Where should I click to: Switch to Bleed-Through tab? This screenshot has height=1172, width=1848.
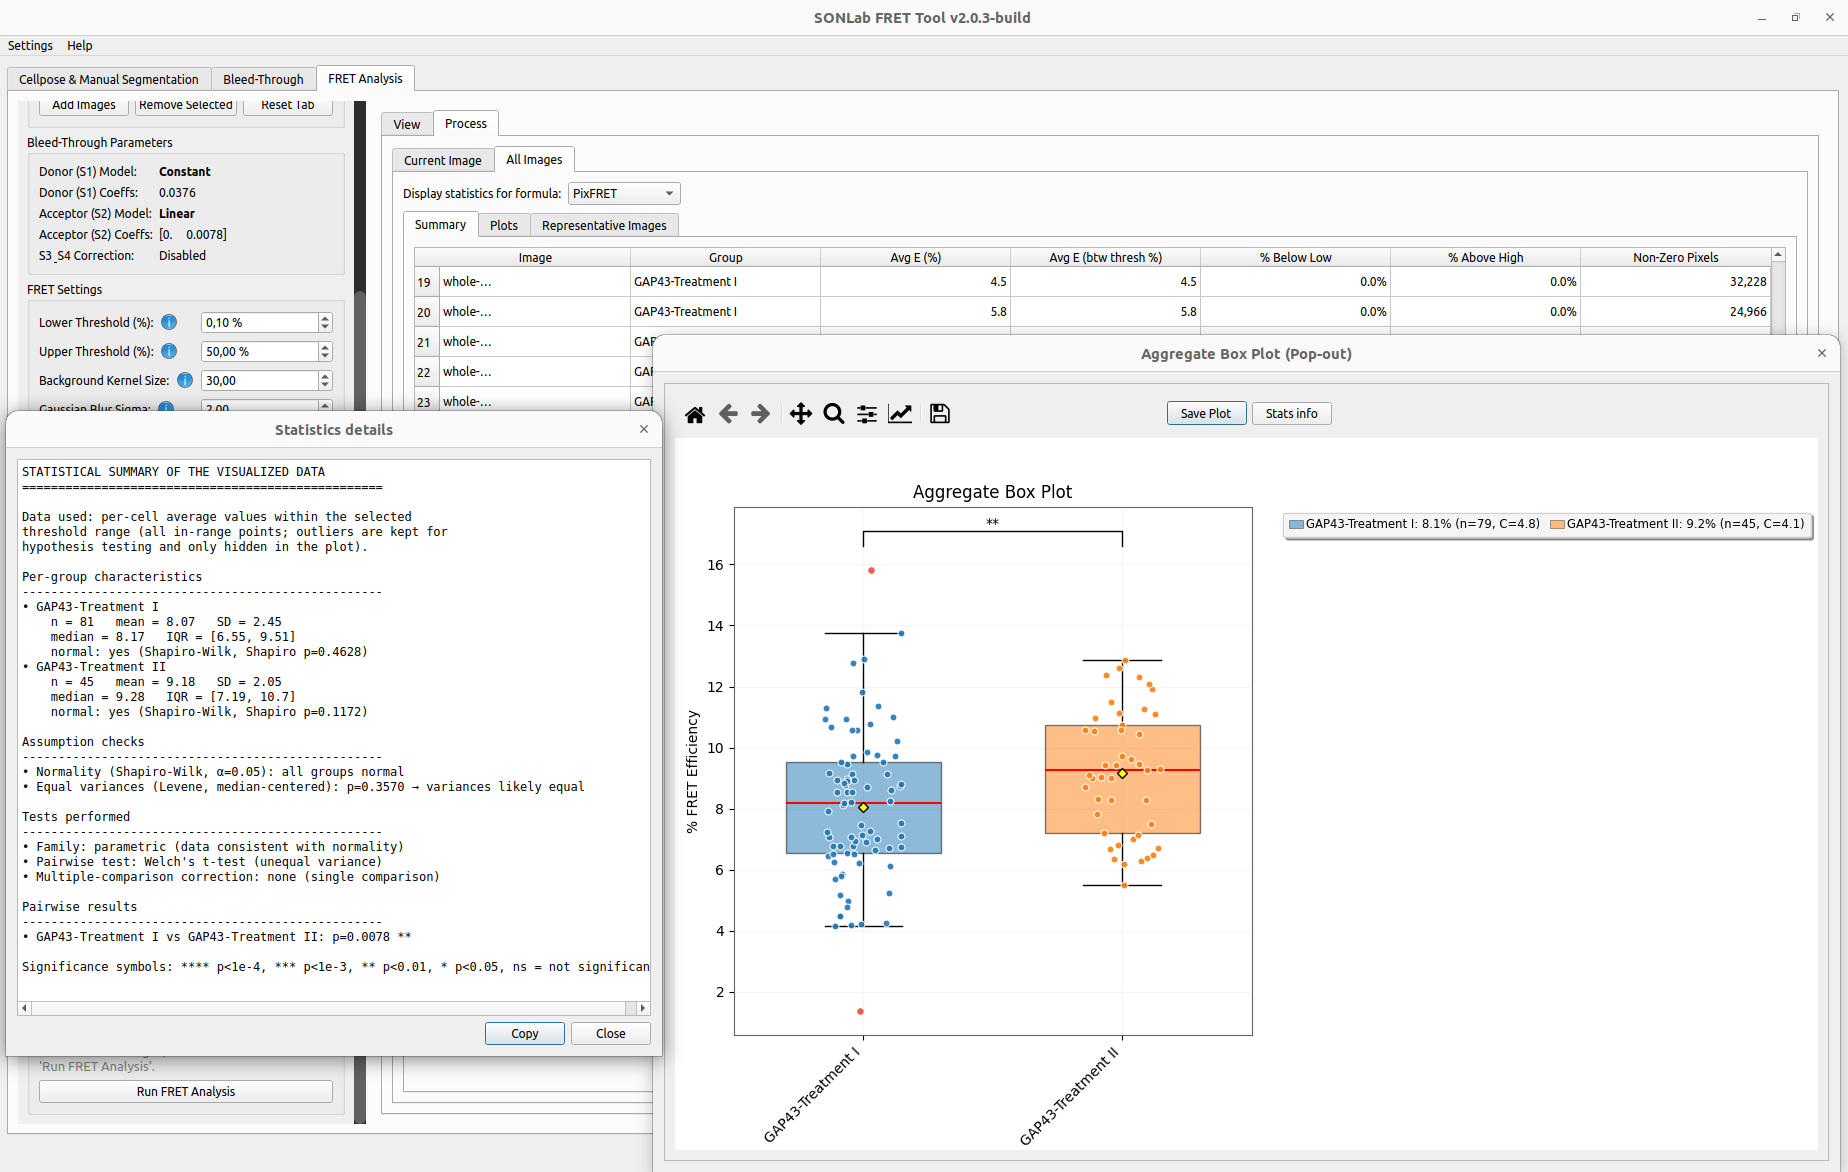263,79
